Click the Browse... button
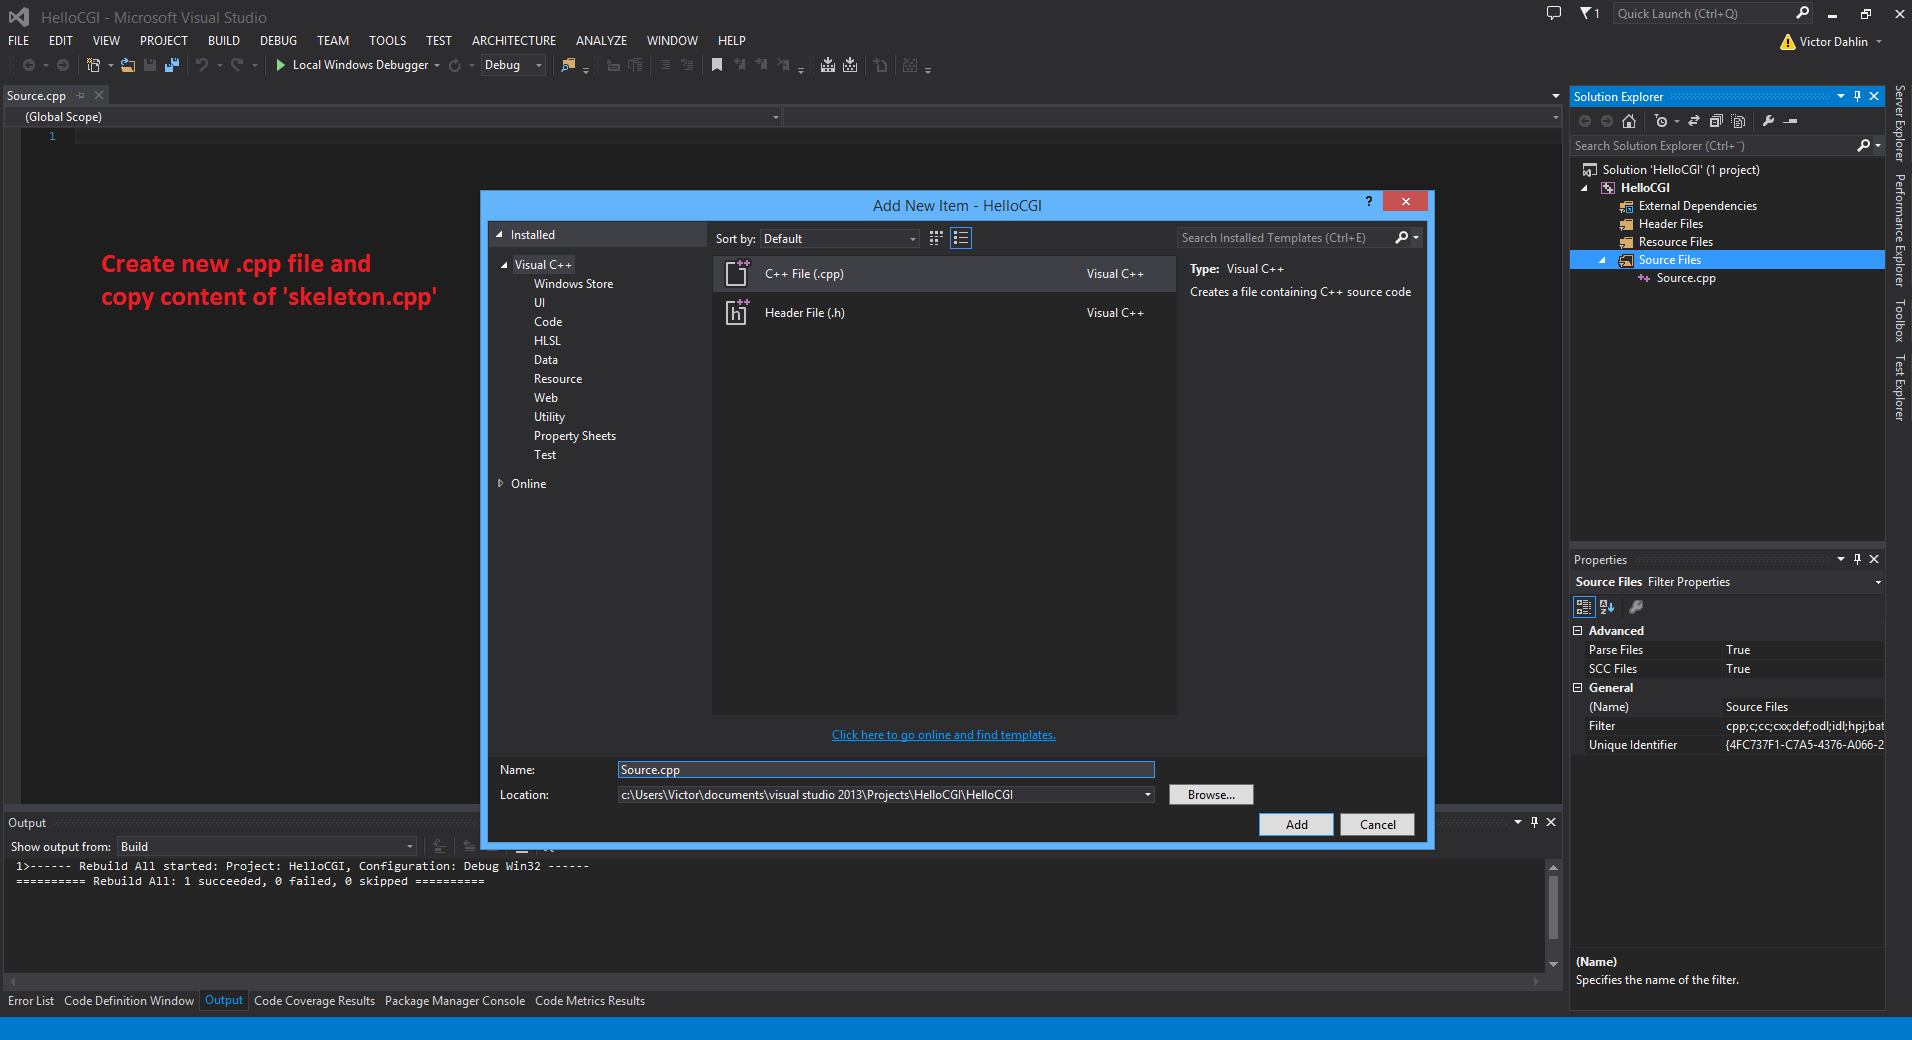 (1211, 795)
